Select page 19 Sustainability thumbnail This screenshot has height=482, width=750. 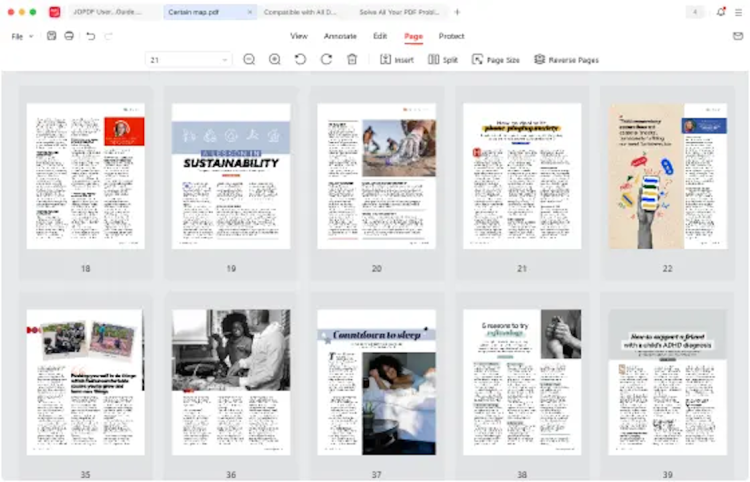(x=231, y=176)
